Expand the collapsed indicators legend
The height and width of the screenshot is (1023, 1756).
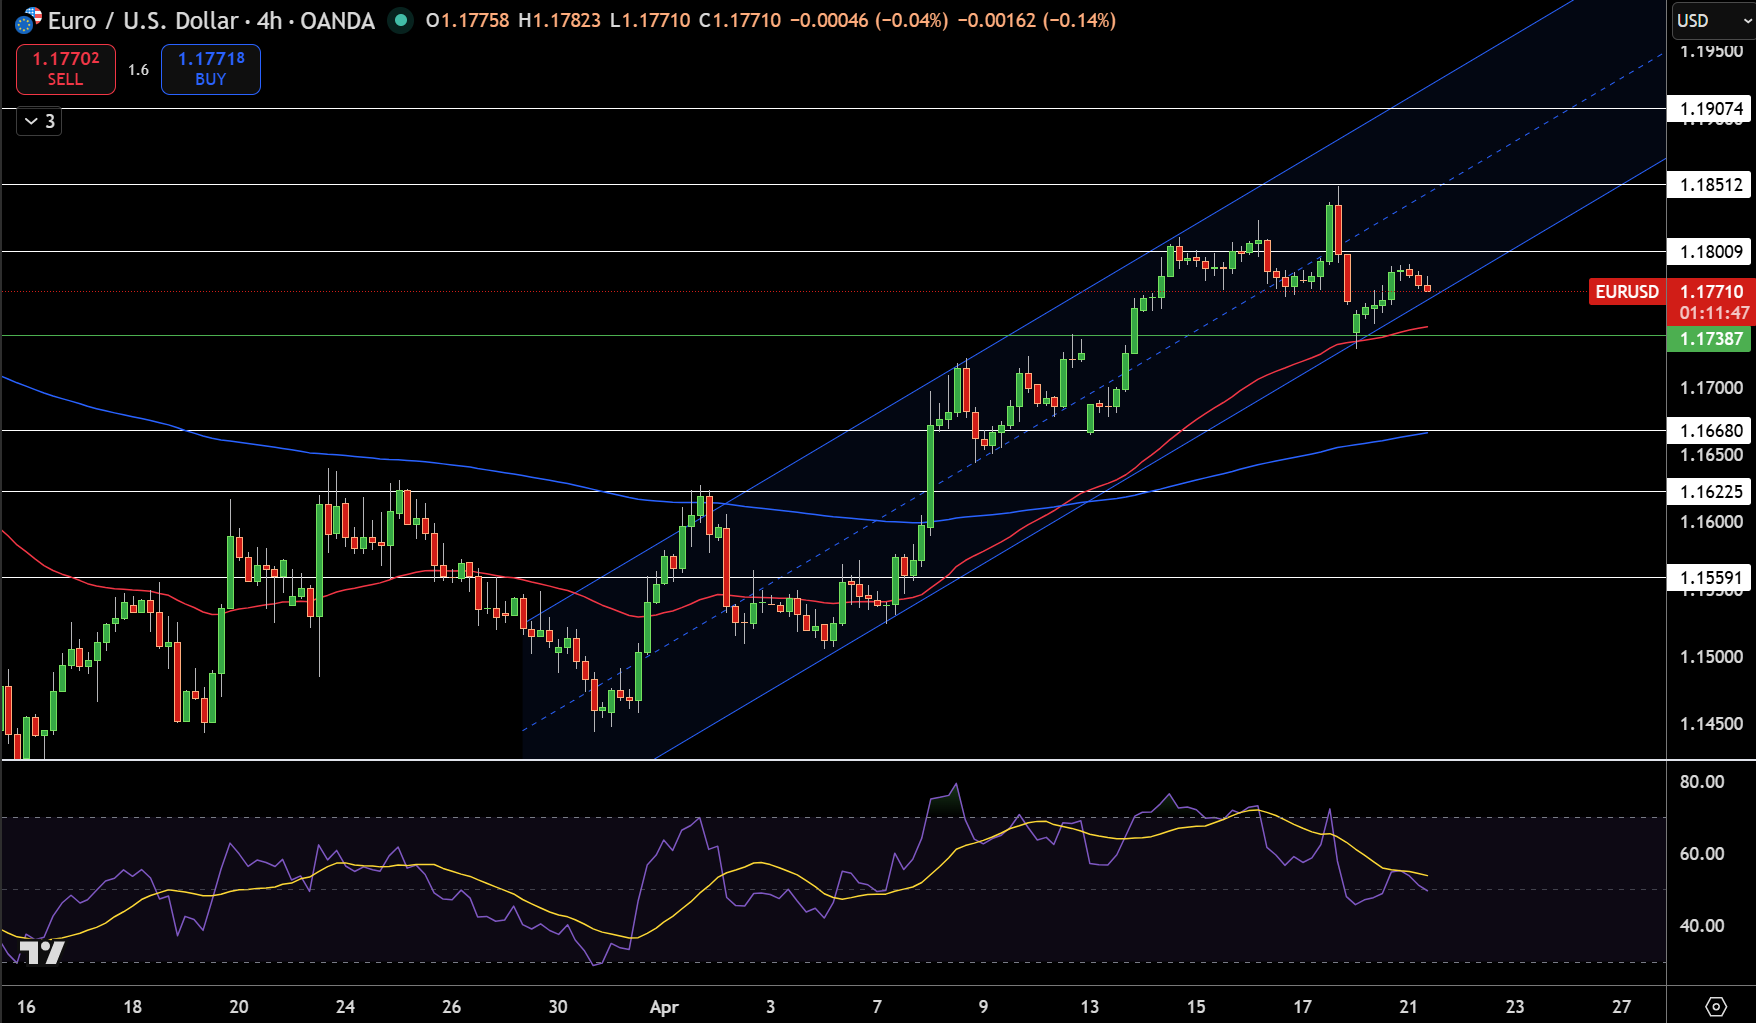click(x=39, y=121)
